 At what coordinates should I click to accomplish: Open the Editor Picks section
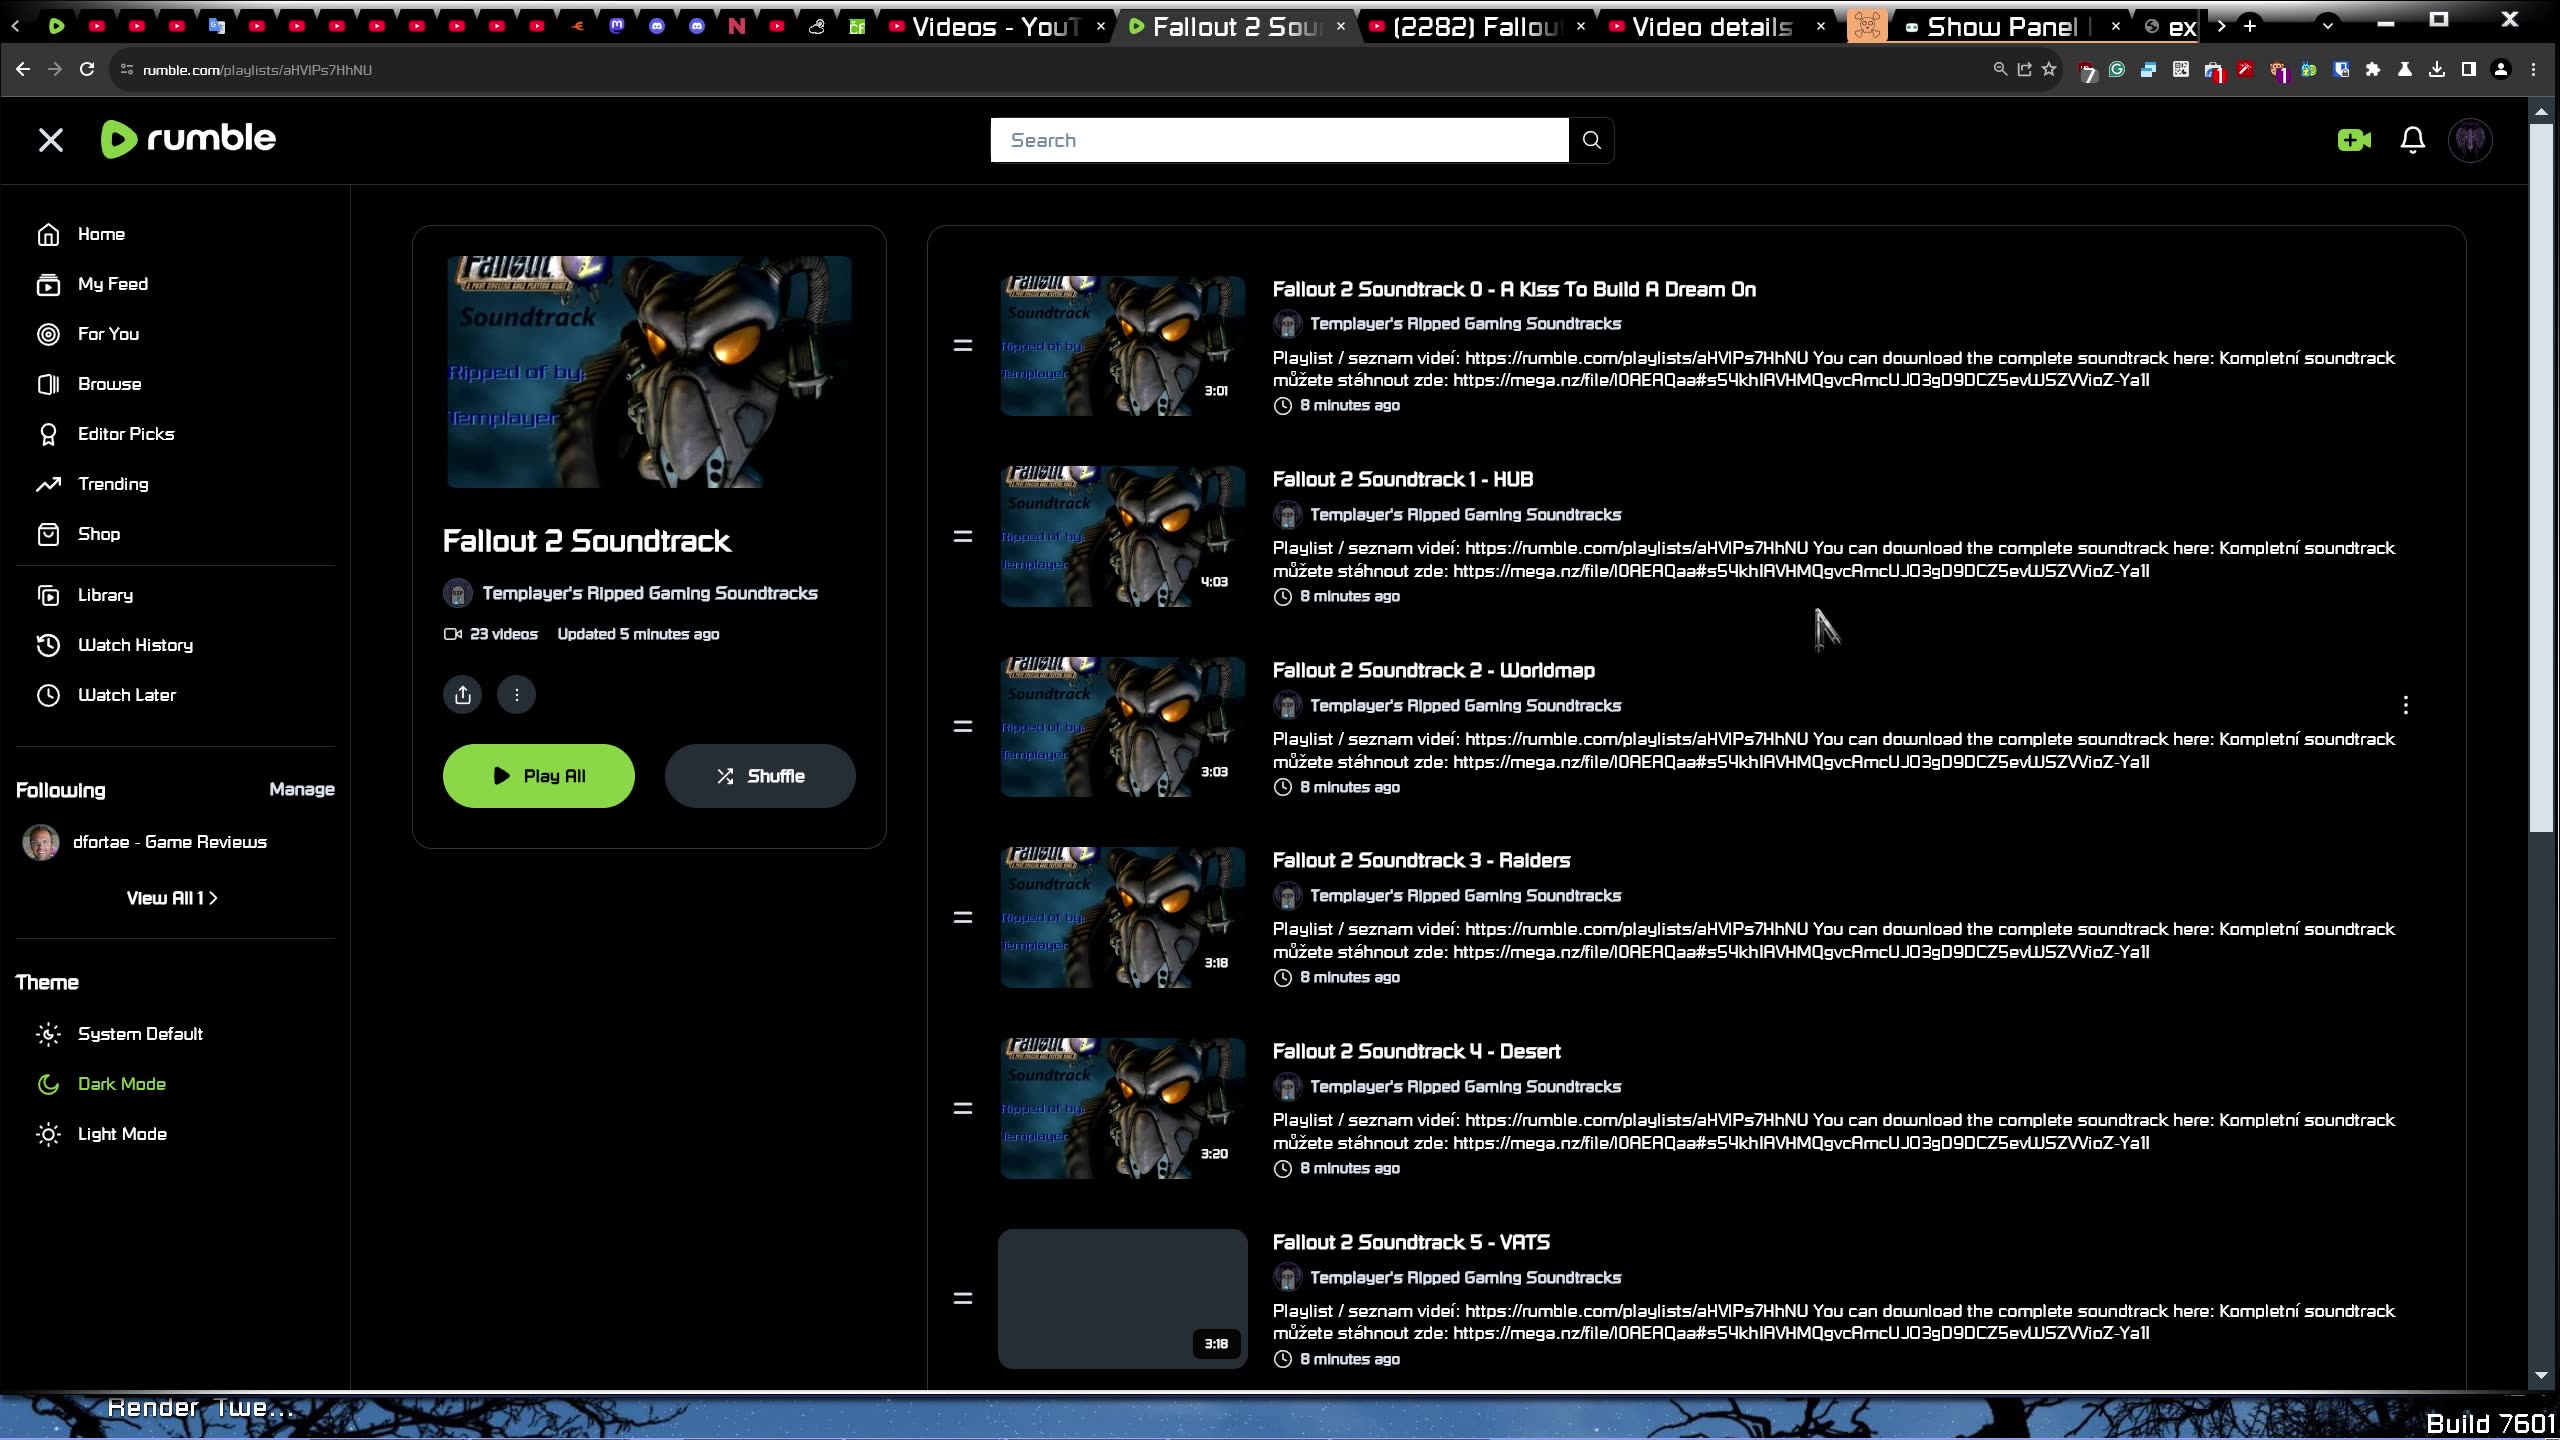pyautogui.click(x=124, y=433)
